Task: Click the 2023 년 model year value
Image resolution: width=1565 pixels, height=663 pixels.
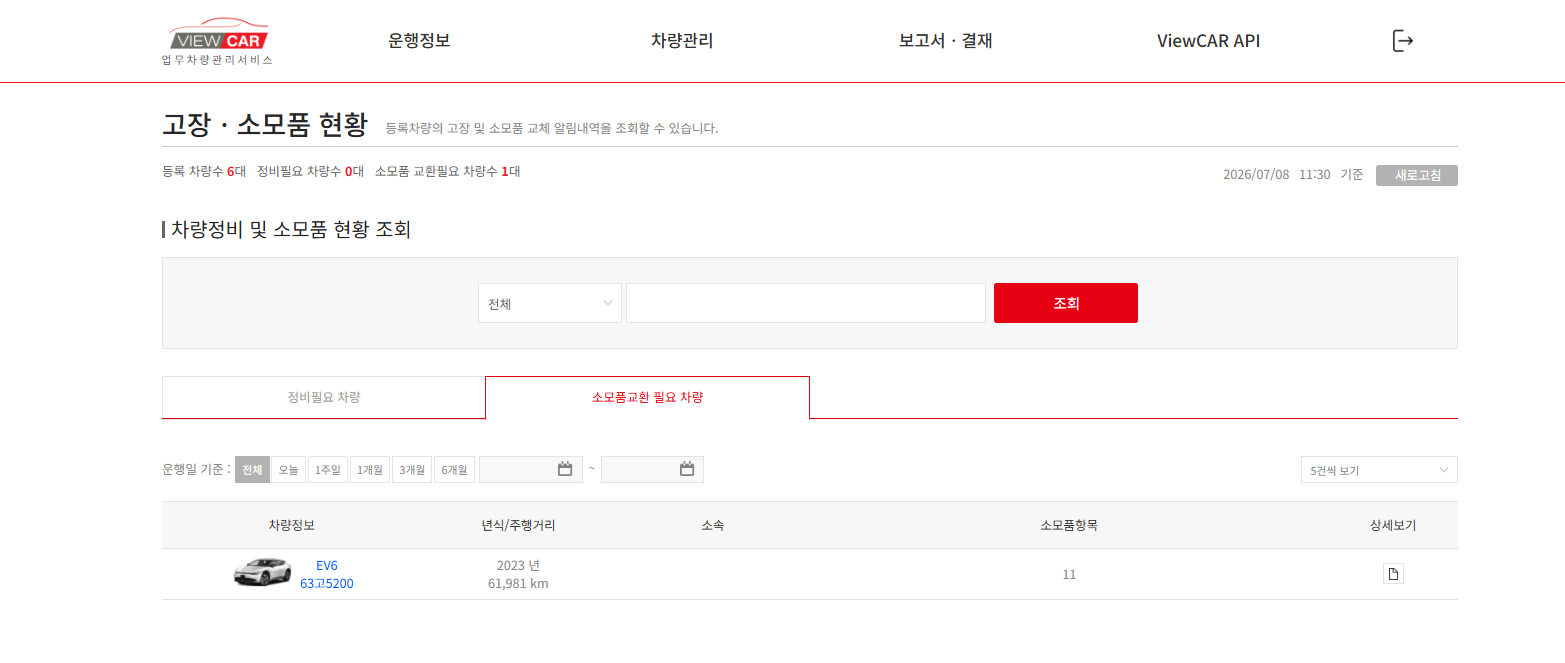Action: [518, 565]
